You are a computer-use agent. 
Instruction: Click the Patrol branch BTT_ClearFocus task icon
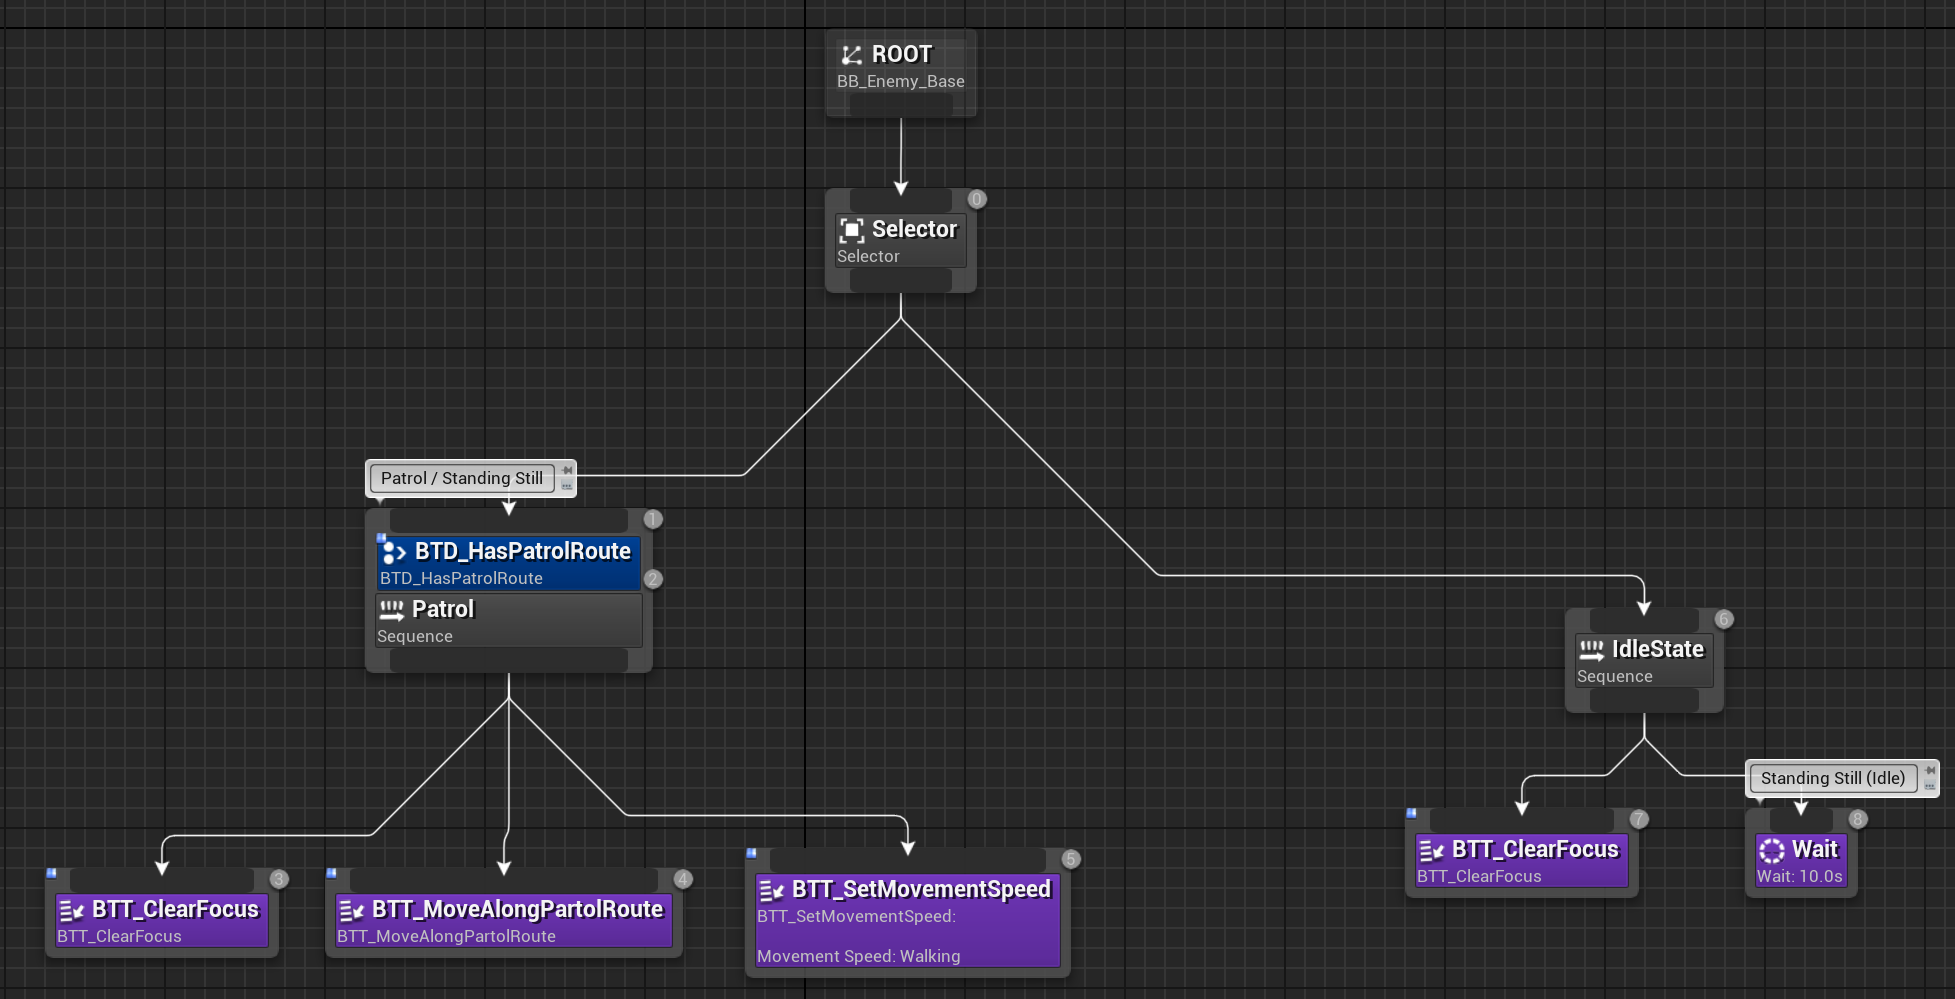[x=71, y=910]
